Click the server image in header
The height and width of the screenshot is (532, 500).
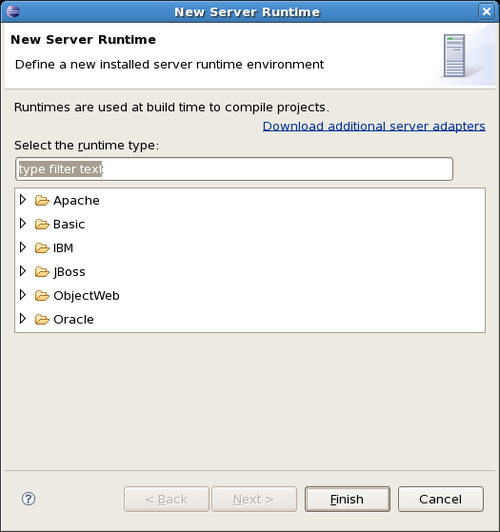pyautogui.click(x=454, y=56)
